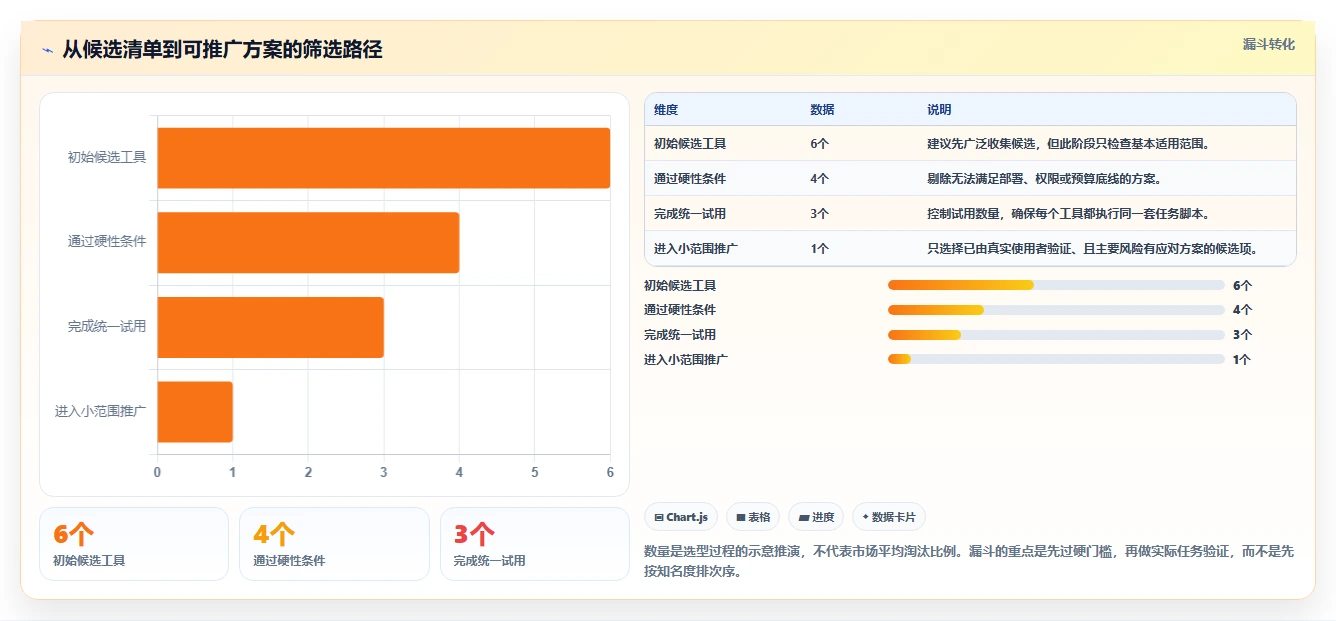Select the 数据卡片 chip
This screenshot has height=621, width=1336.
[x=889, y=517]
